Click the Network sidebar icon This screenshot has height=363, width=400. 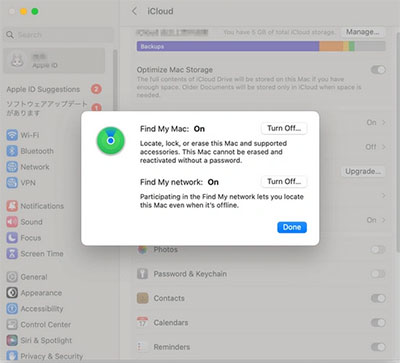[x=12, y=167]
